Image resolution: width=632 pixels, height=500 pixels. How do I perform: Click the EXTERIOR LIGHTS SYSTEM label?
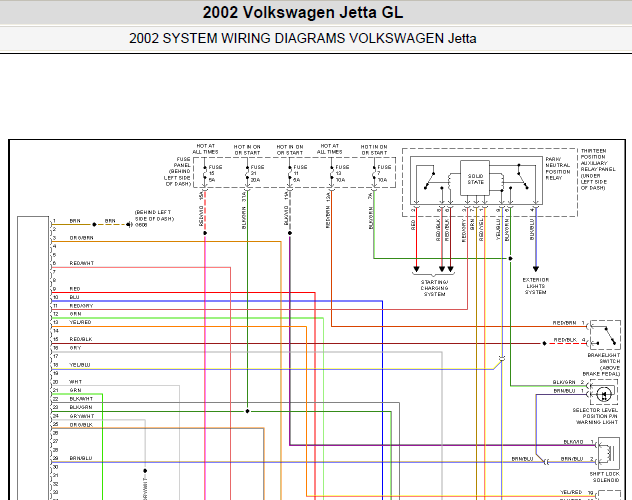pos(536,286)
